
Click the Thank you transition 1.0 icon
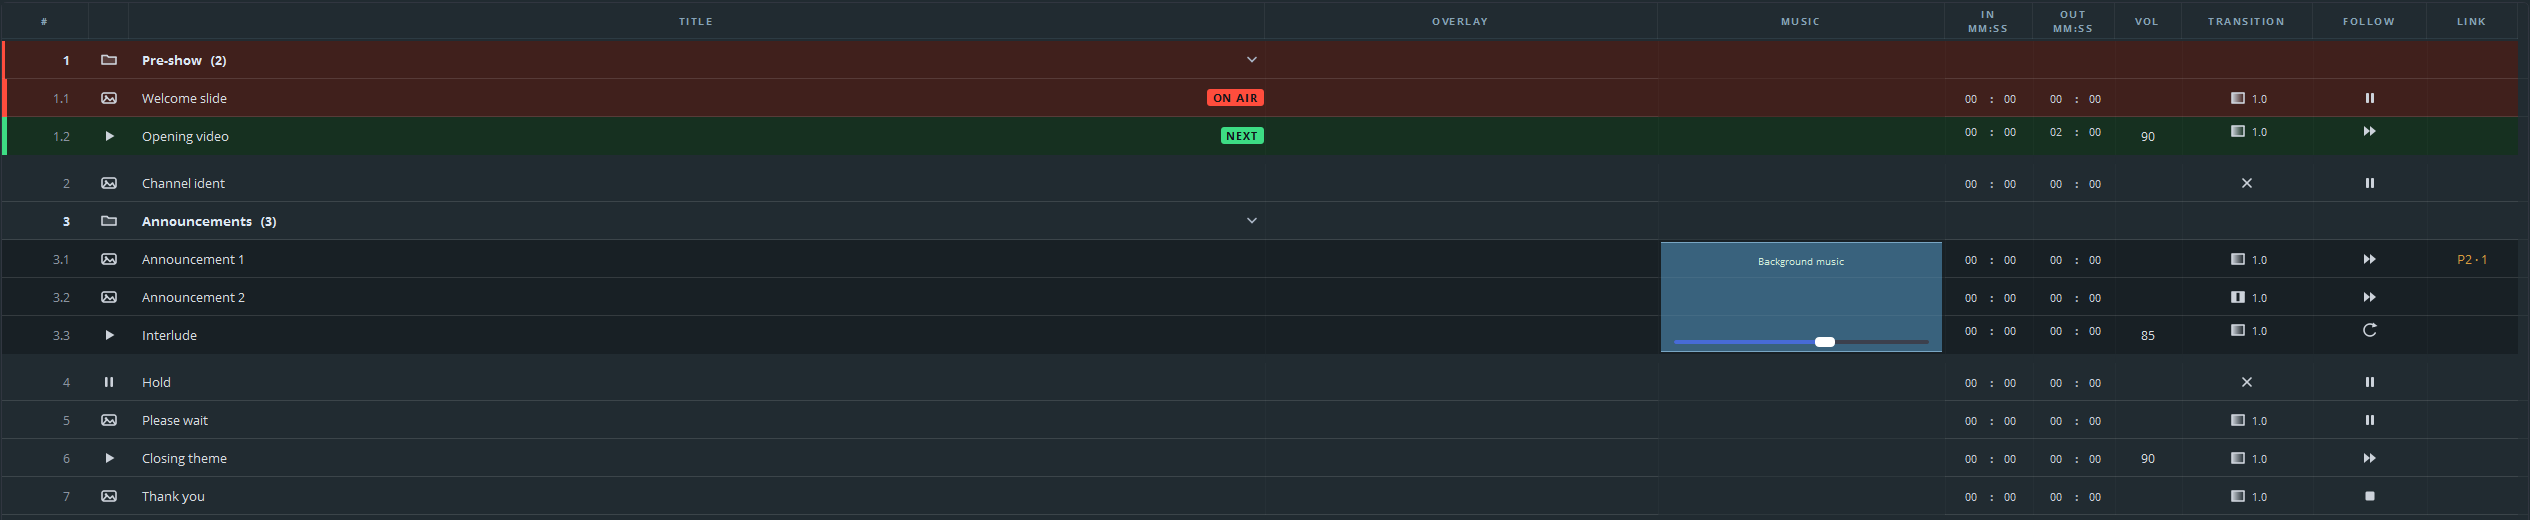2237,496
